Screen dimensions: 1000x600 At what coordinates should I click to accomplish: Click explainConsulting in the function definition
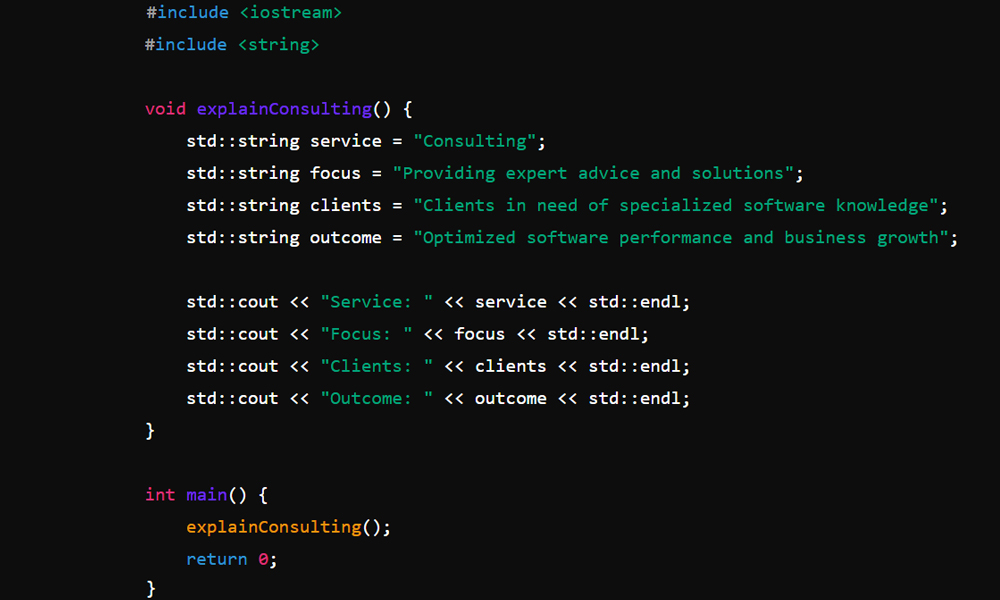pyautogui.click(x=284, y=109)
